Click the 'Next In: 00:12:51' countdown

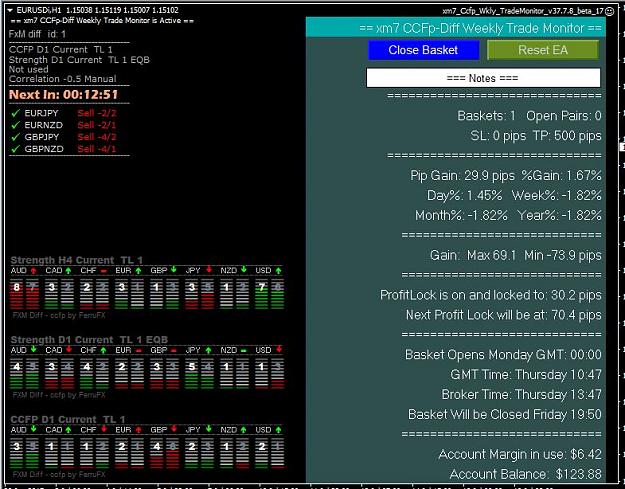pos(64,95)
